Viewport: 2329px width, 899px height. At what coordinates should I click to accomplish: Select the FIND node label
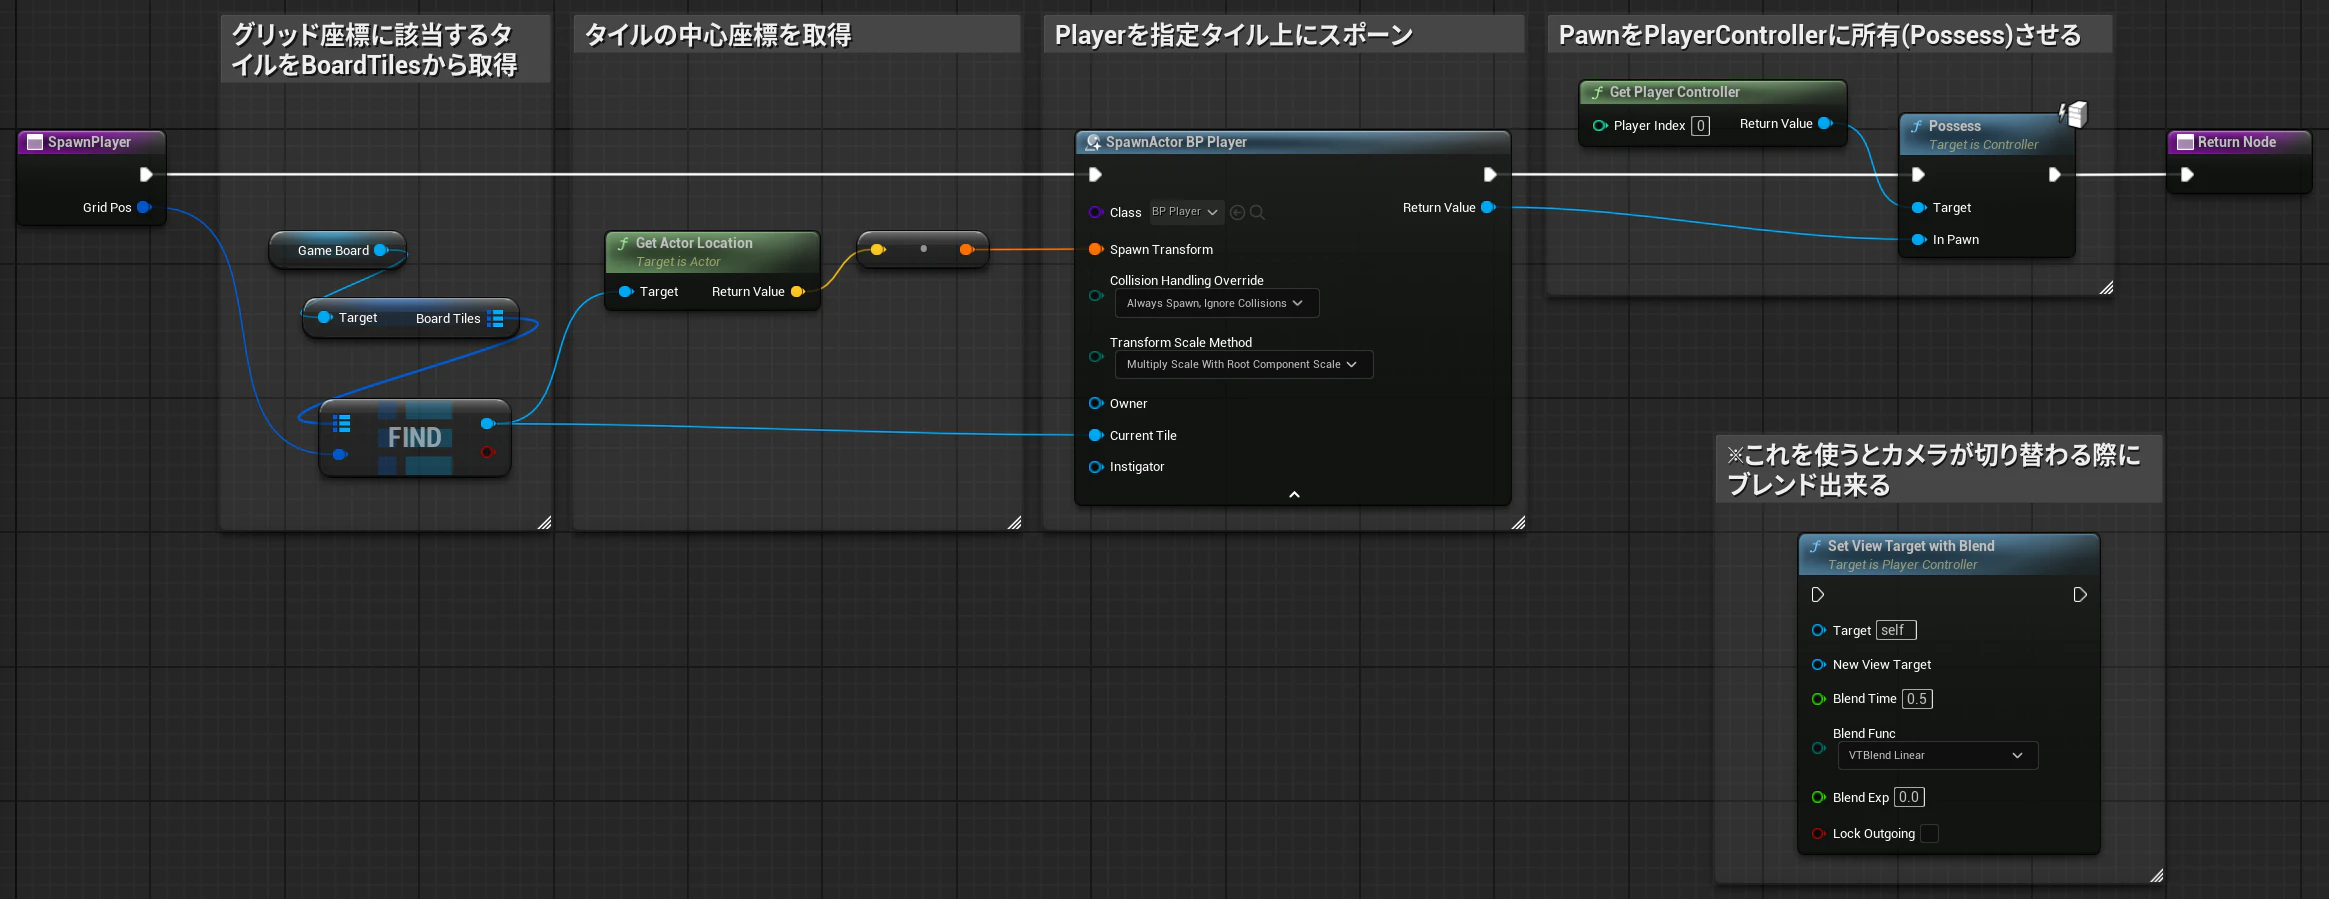pyautogui.click(x=415, y=438)
